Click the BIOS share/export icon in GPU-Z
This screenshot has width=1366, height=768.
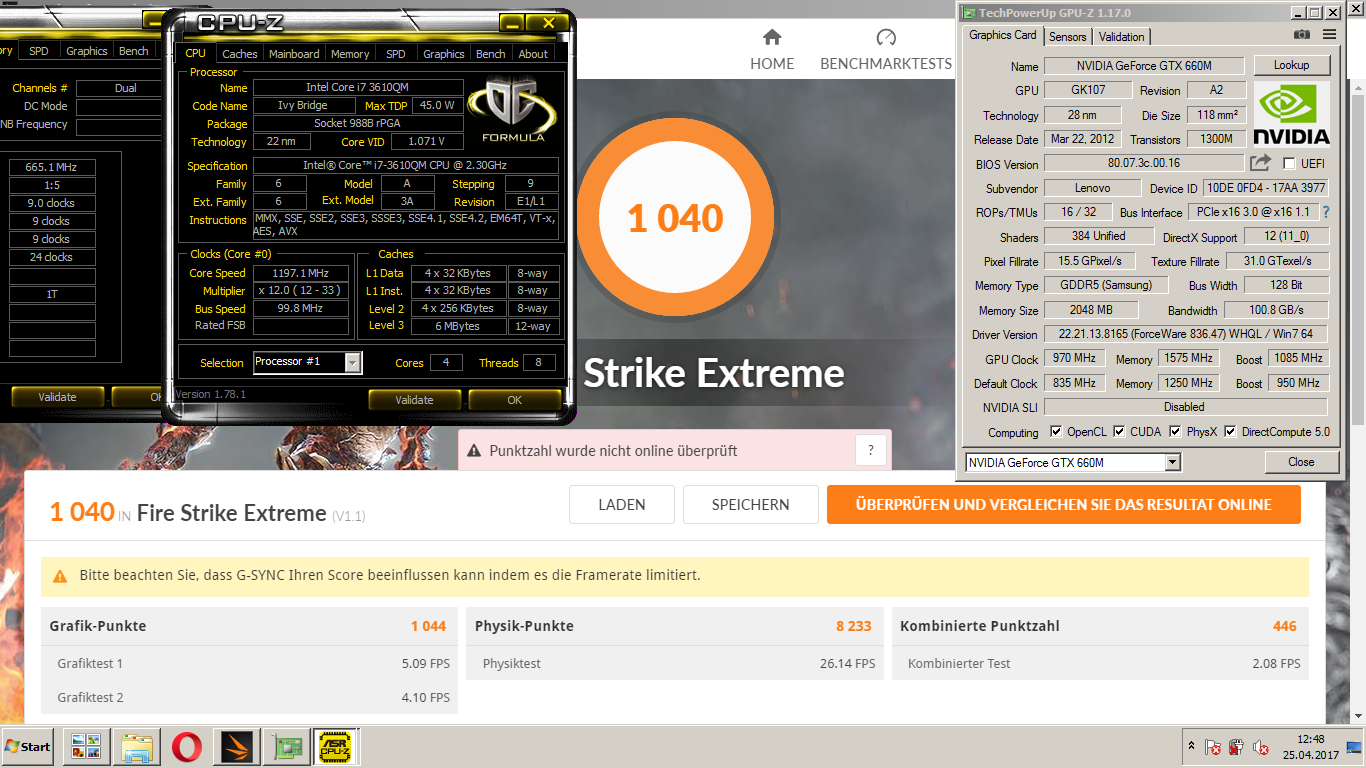point(1261,163)
